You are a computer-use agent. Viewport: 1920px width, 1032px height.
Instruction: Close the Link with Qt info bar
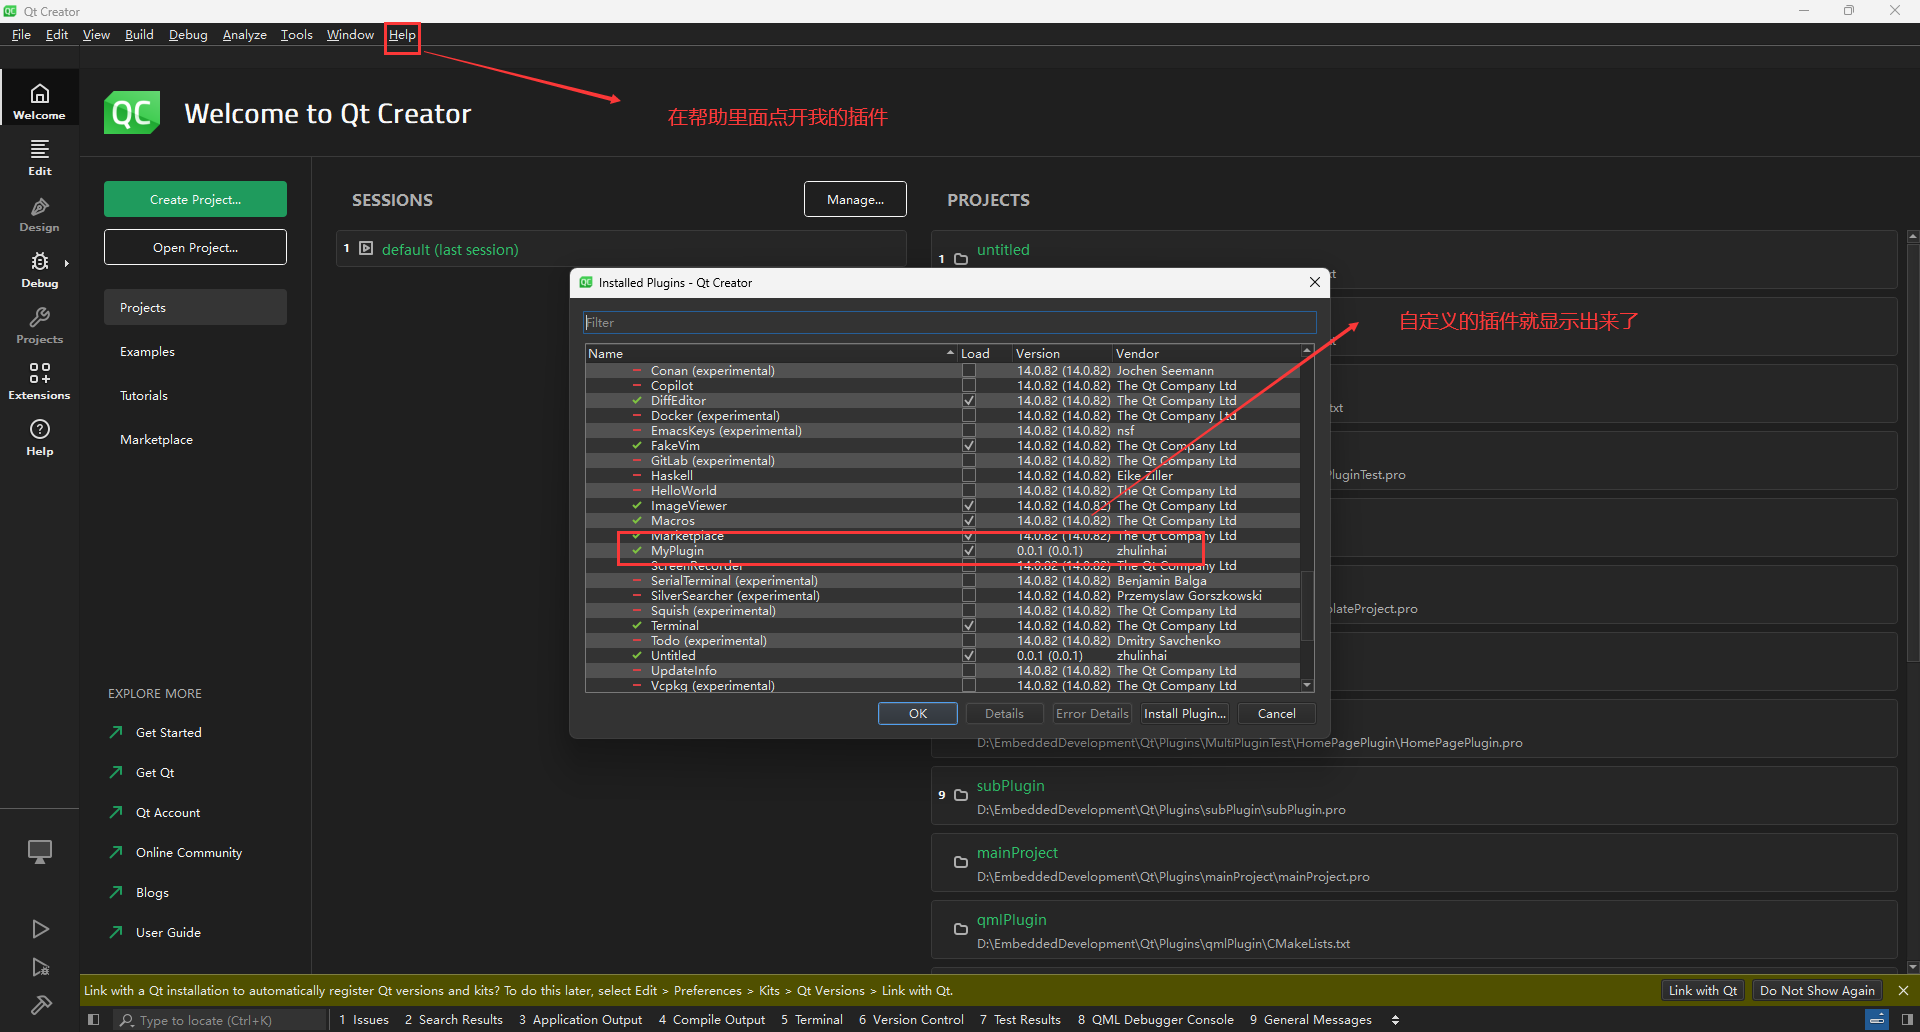tap(1903, 990)
